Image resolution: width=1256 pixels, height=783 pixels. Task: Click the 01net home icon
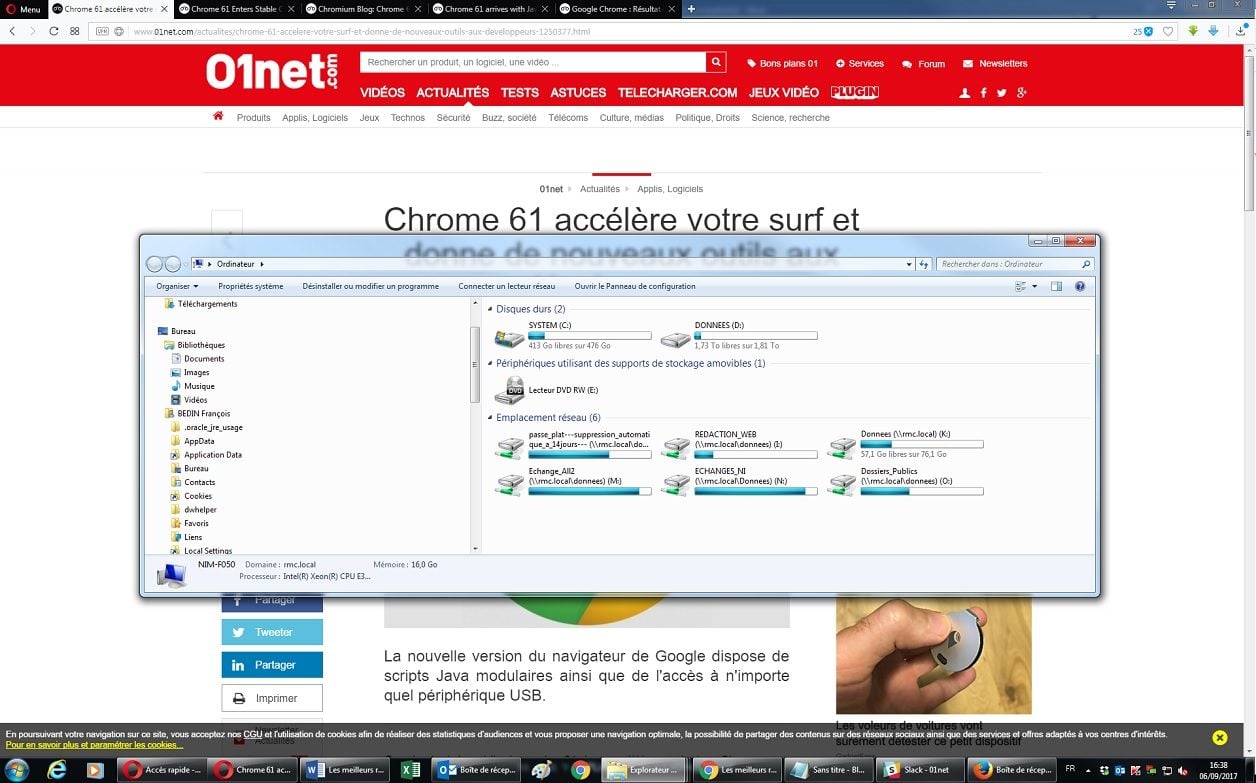click(218, 116)
